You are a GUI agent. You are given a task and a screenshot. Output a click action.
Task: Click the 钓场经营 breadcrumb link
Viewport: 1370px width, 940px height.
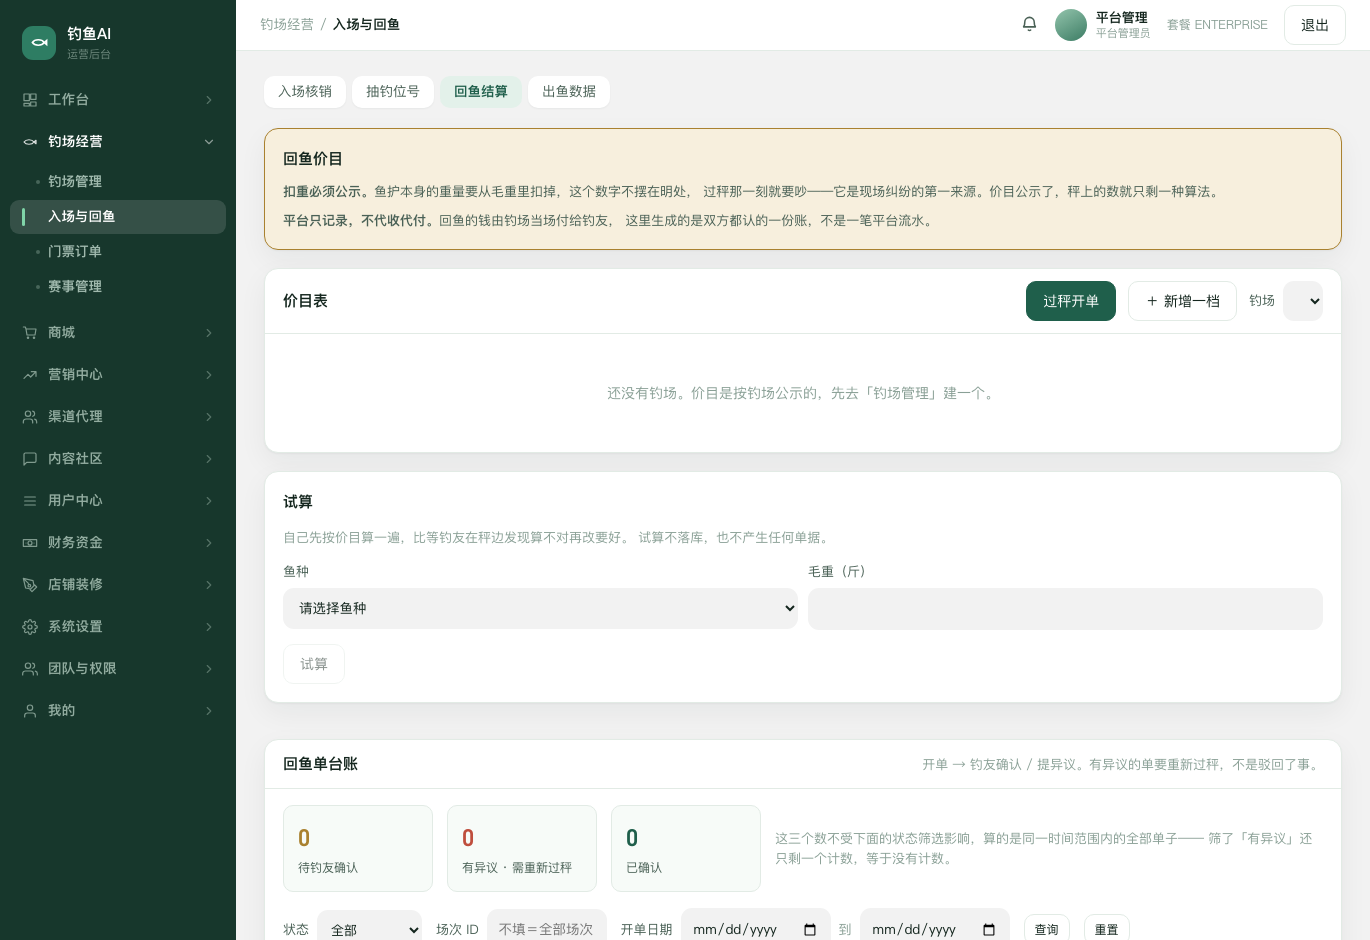click(287, 24)
